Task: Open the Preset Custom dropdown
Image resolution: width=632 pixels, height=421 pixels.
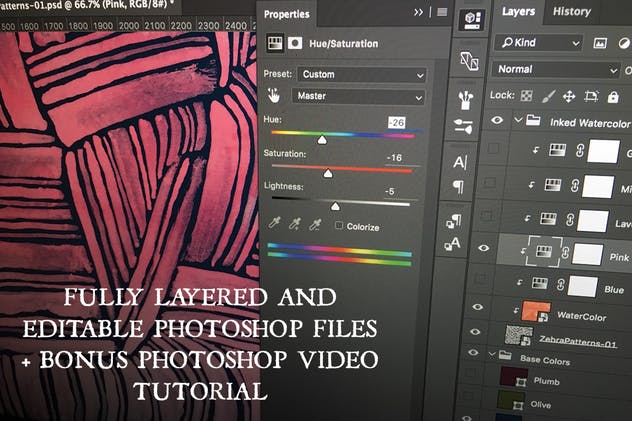Action: [360, 74]
